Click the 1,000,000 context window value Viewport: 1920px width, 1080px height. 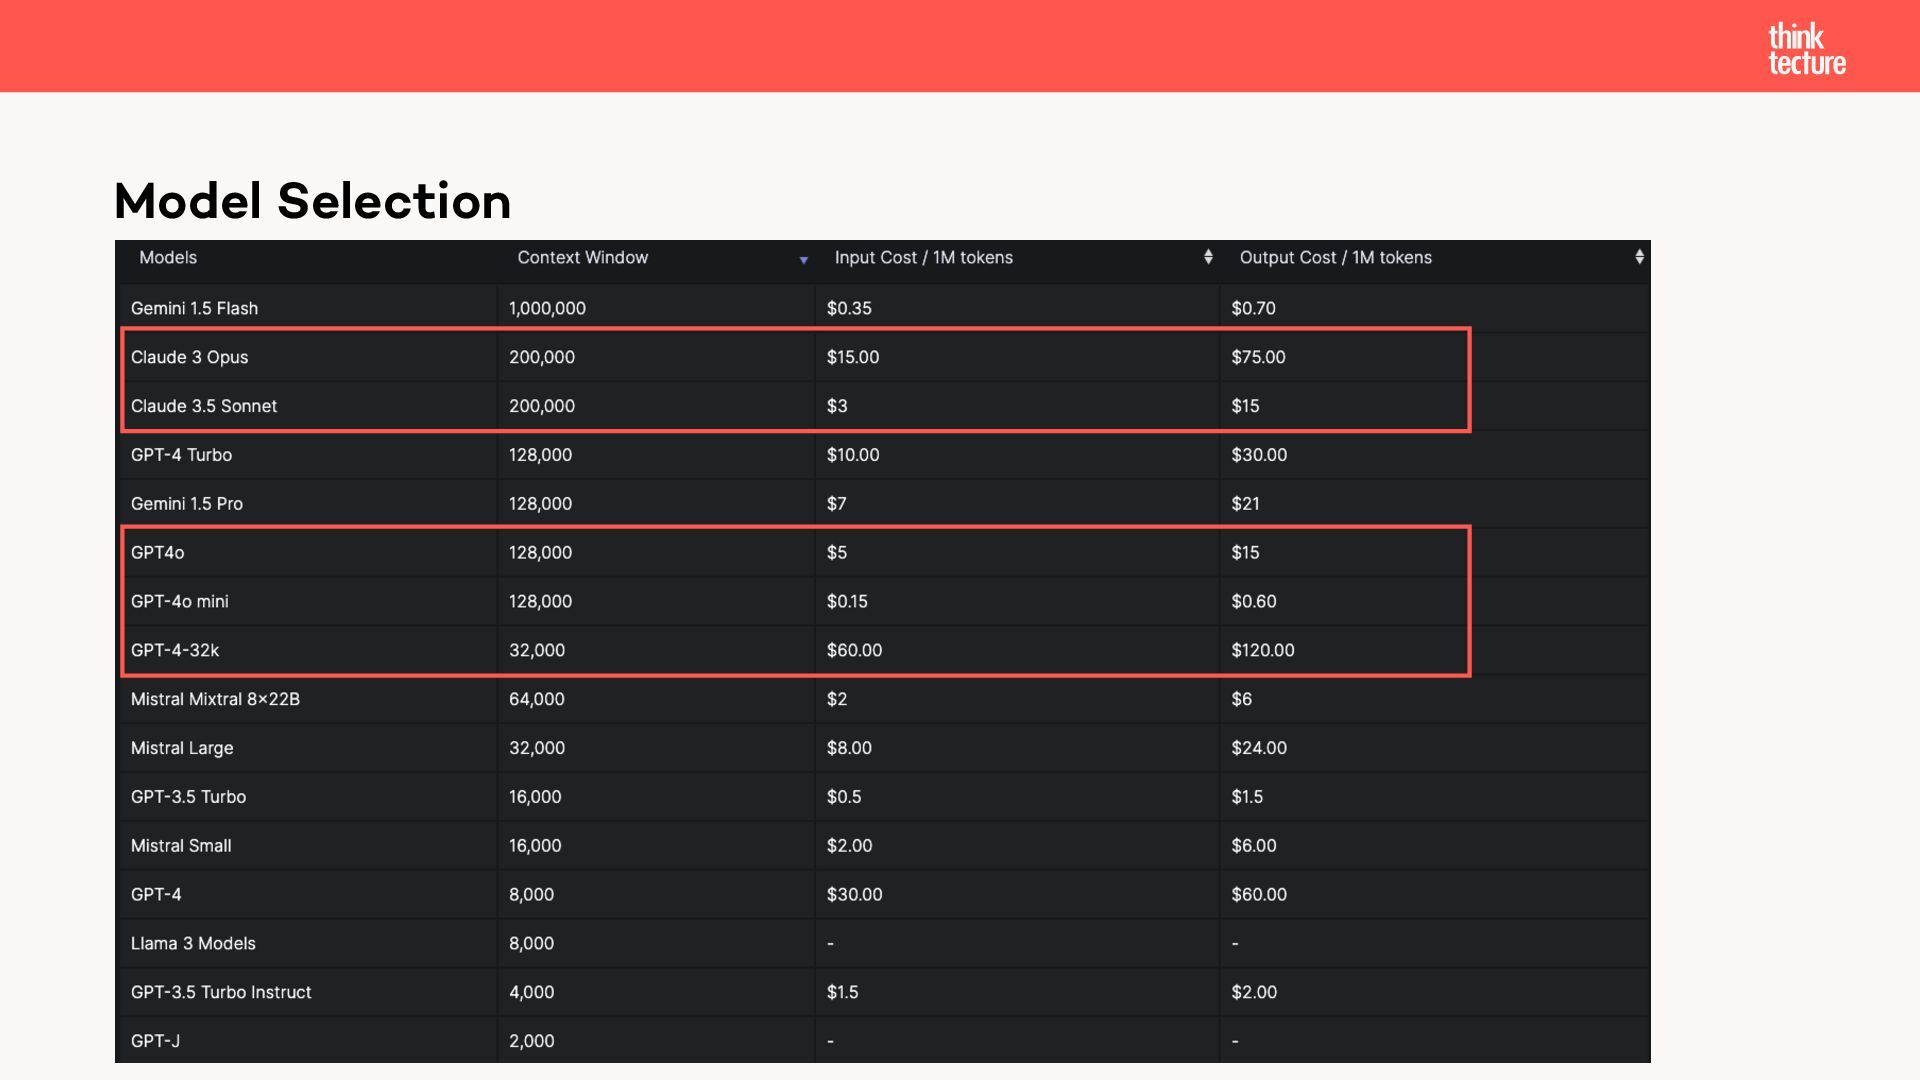547,308
